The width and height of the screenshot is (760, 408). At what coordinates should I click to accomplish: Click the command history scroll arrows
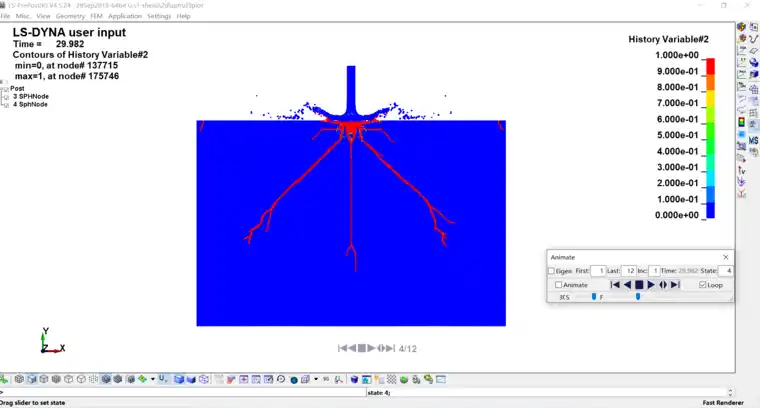point(730,392)
